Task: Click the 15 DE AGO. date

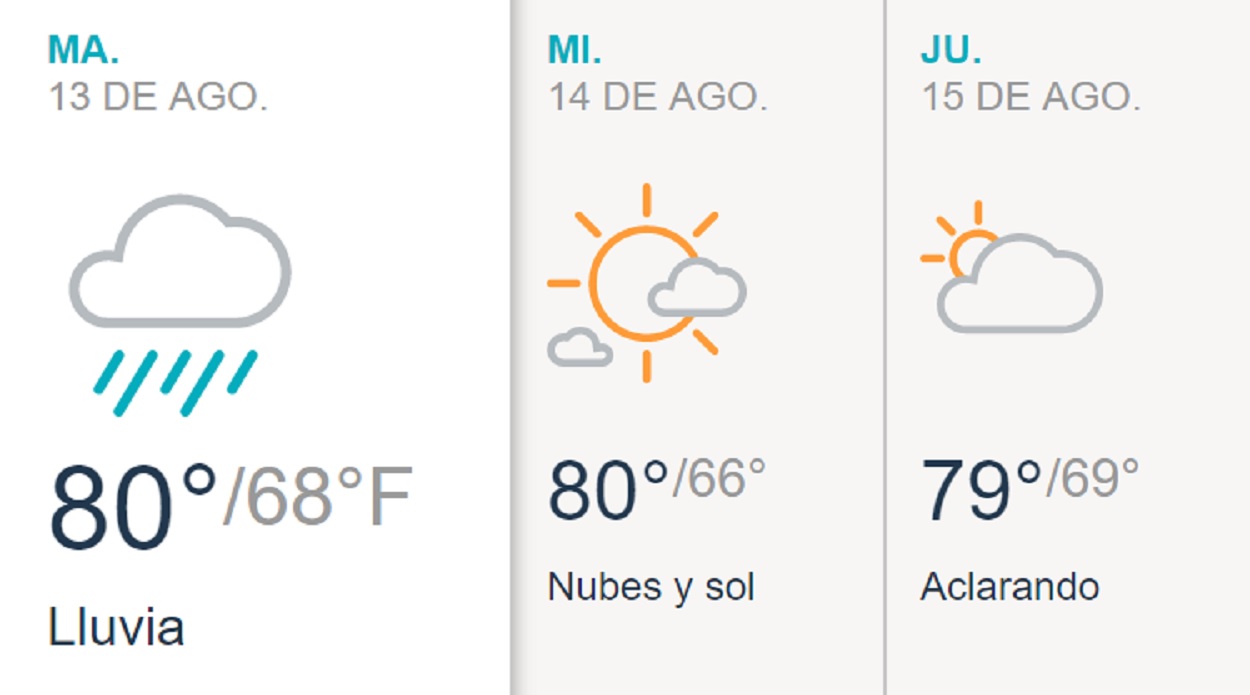Action: point(1030,97)
